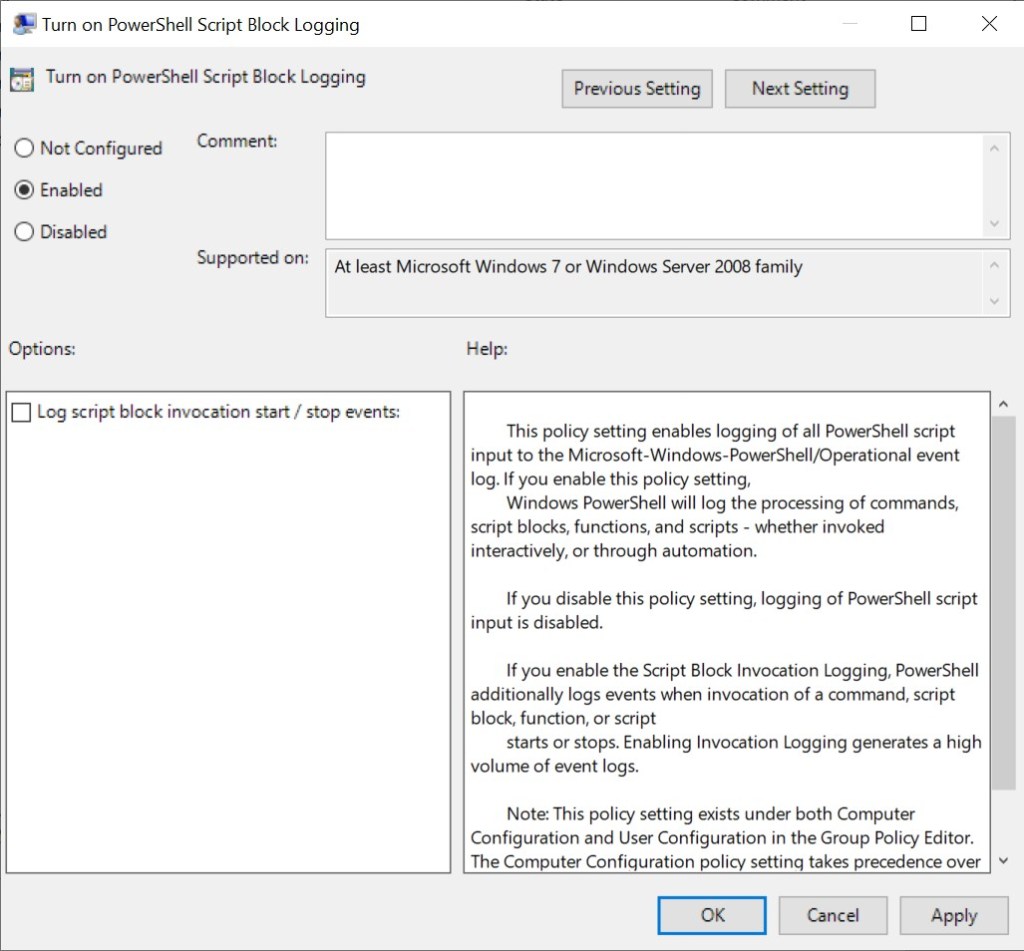Screen dimensions: 1024x951
Task: Click the Help pane scrollbar thumb
Action: 1004,600
